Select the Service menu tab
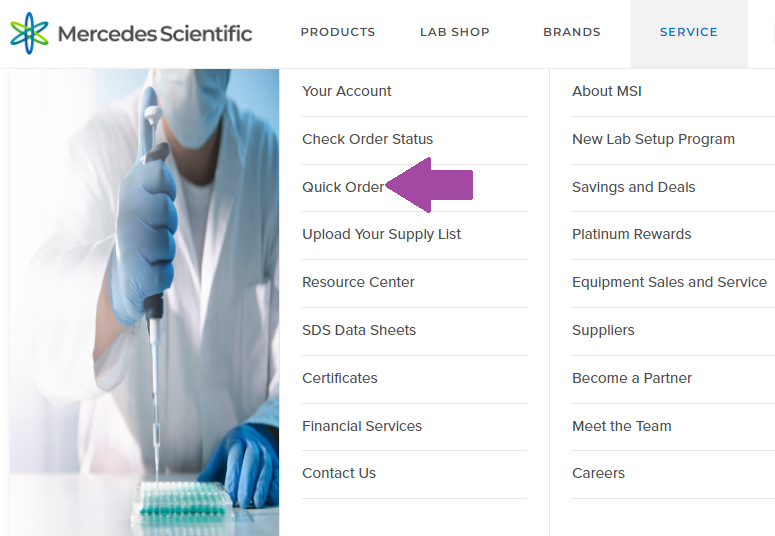The image size is (775, 536). pos(689,32)
